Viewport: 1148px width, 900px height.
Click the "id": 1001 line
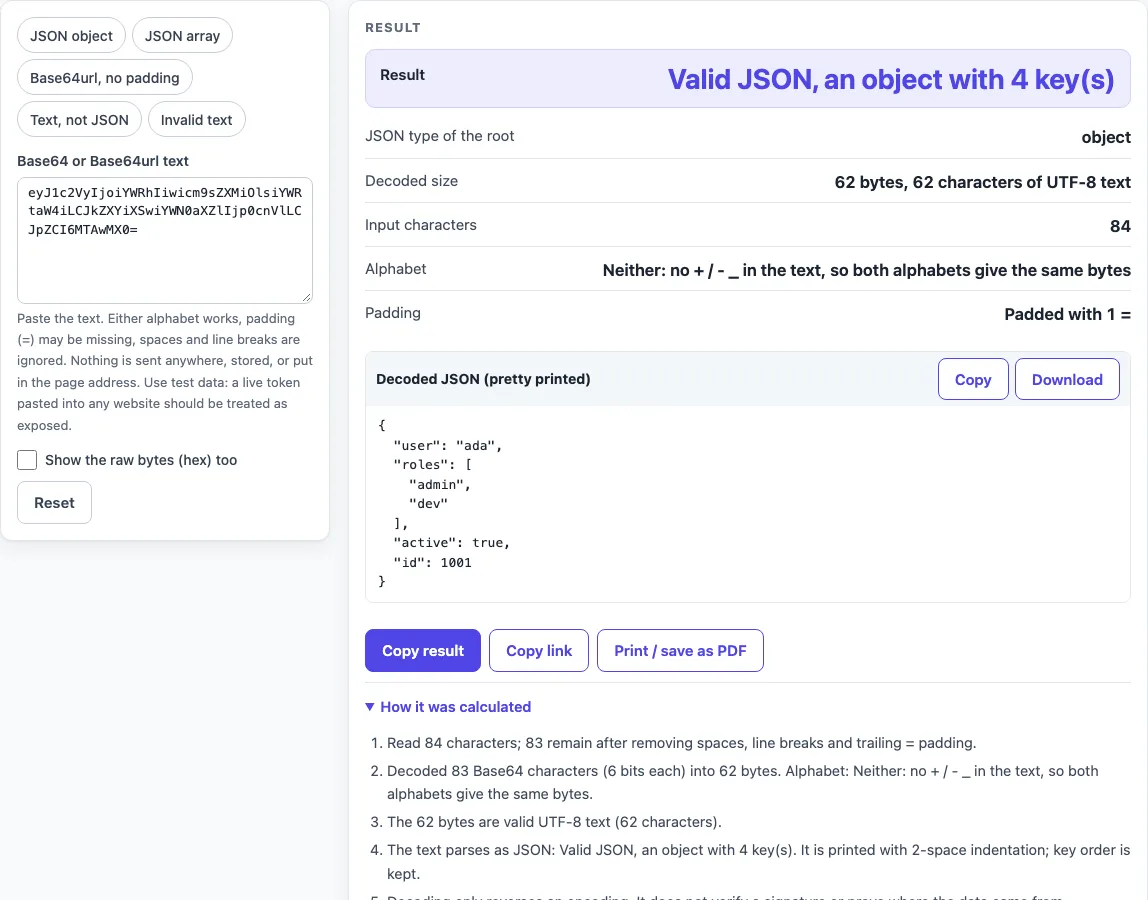coord(432,562)
